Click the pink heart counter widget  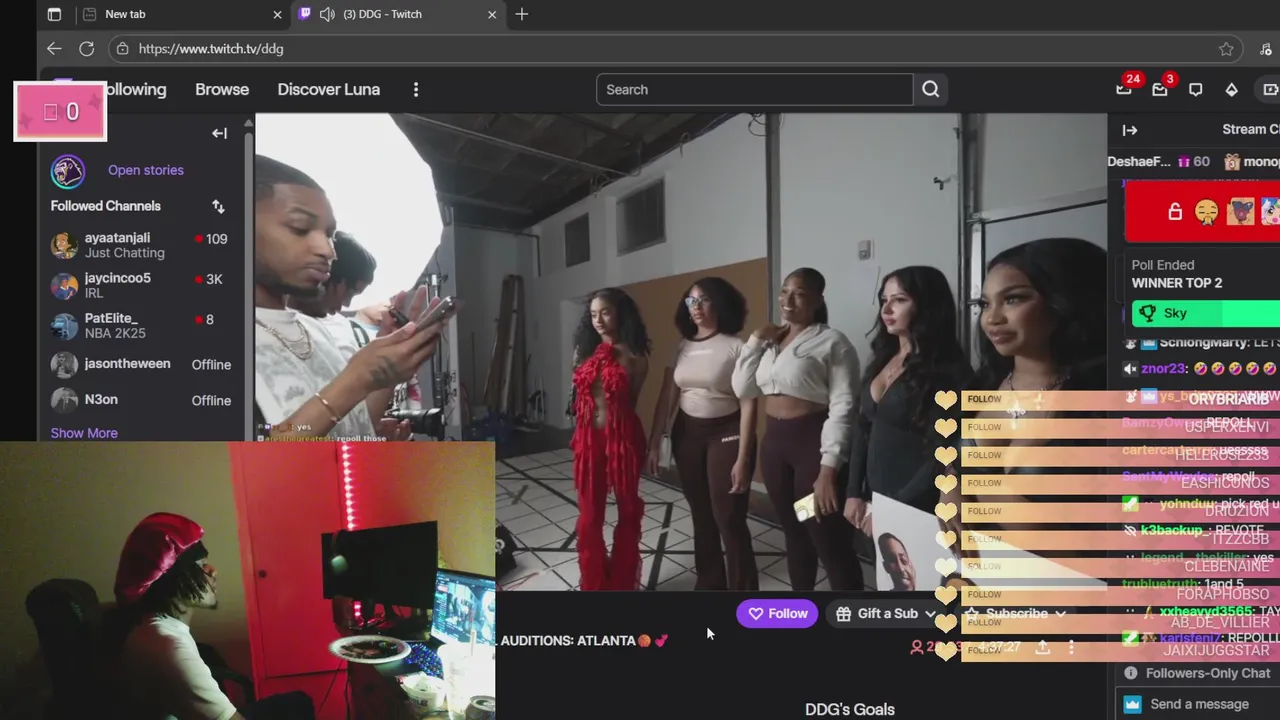click(x=60, y=111)
